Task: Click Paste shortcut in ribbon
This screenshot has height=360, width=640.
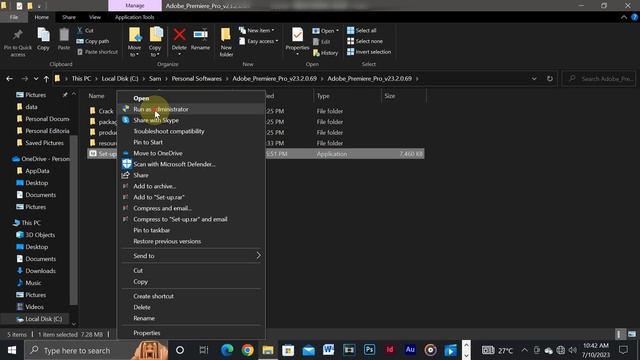Action: point(97,52)
